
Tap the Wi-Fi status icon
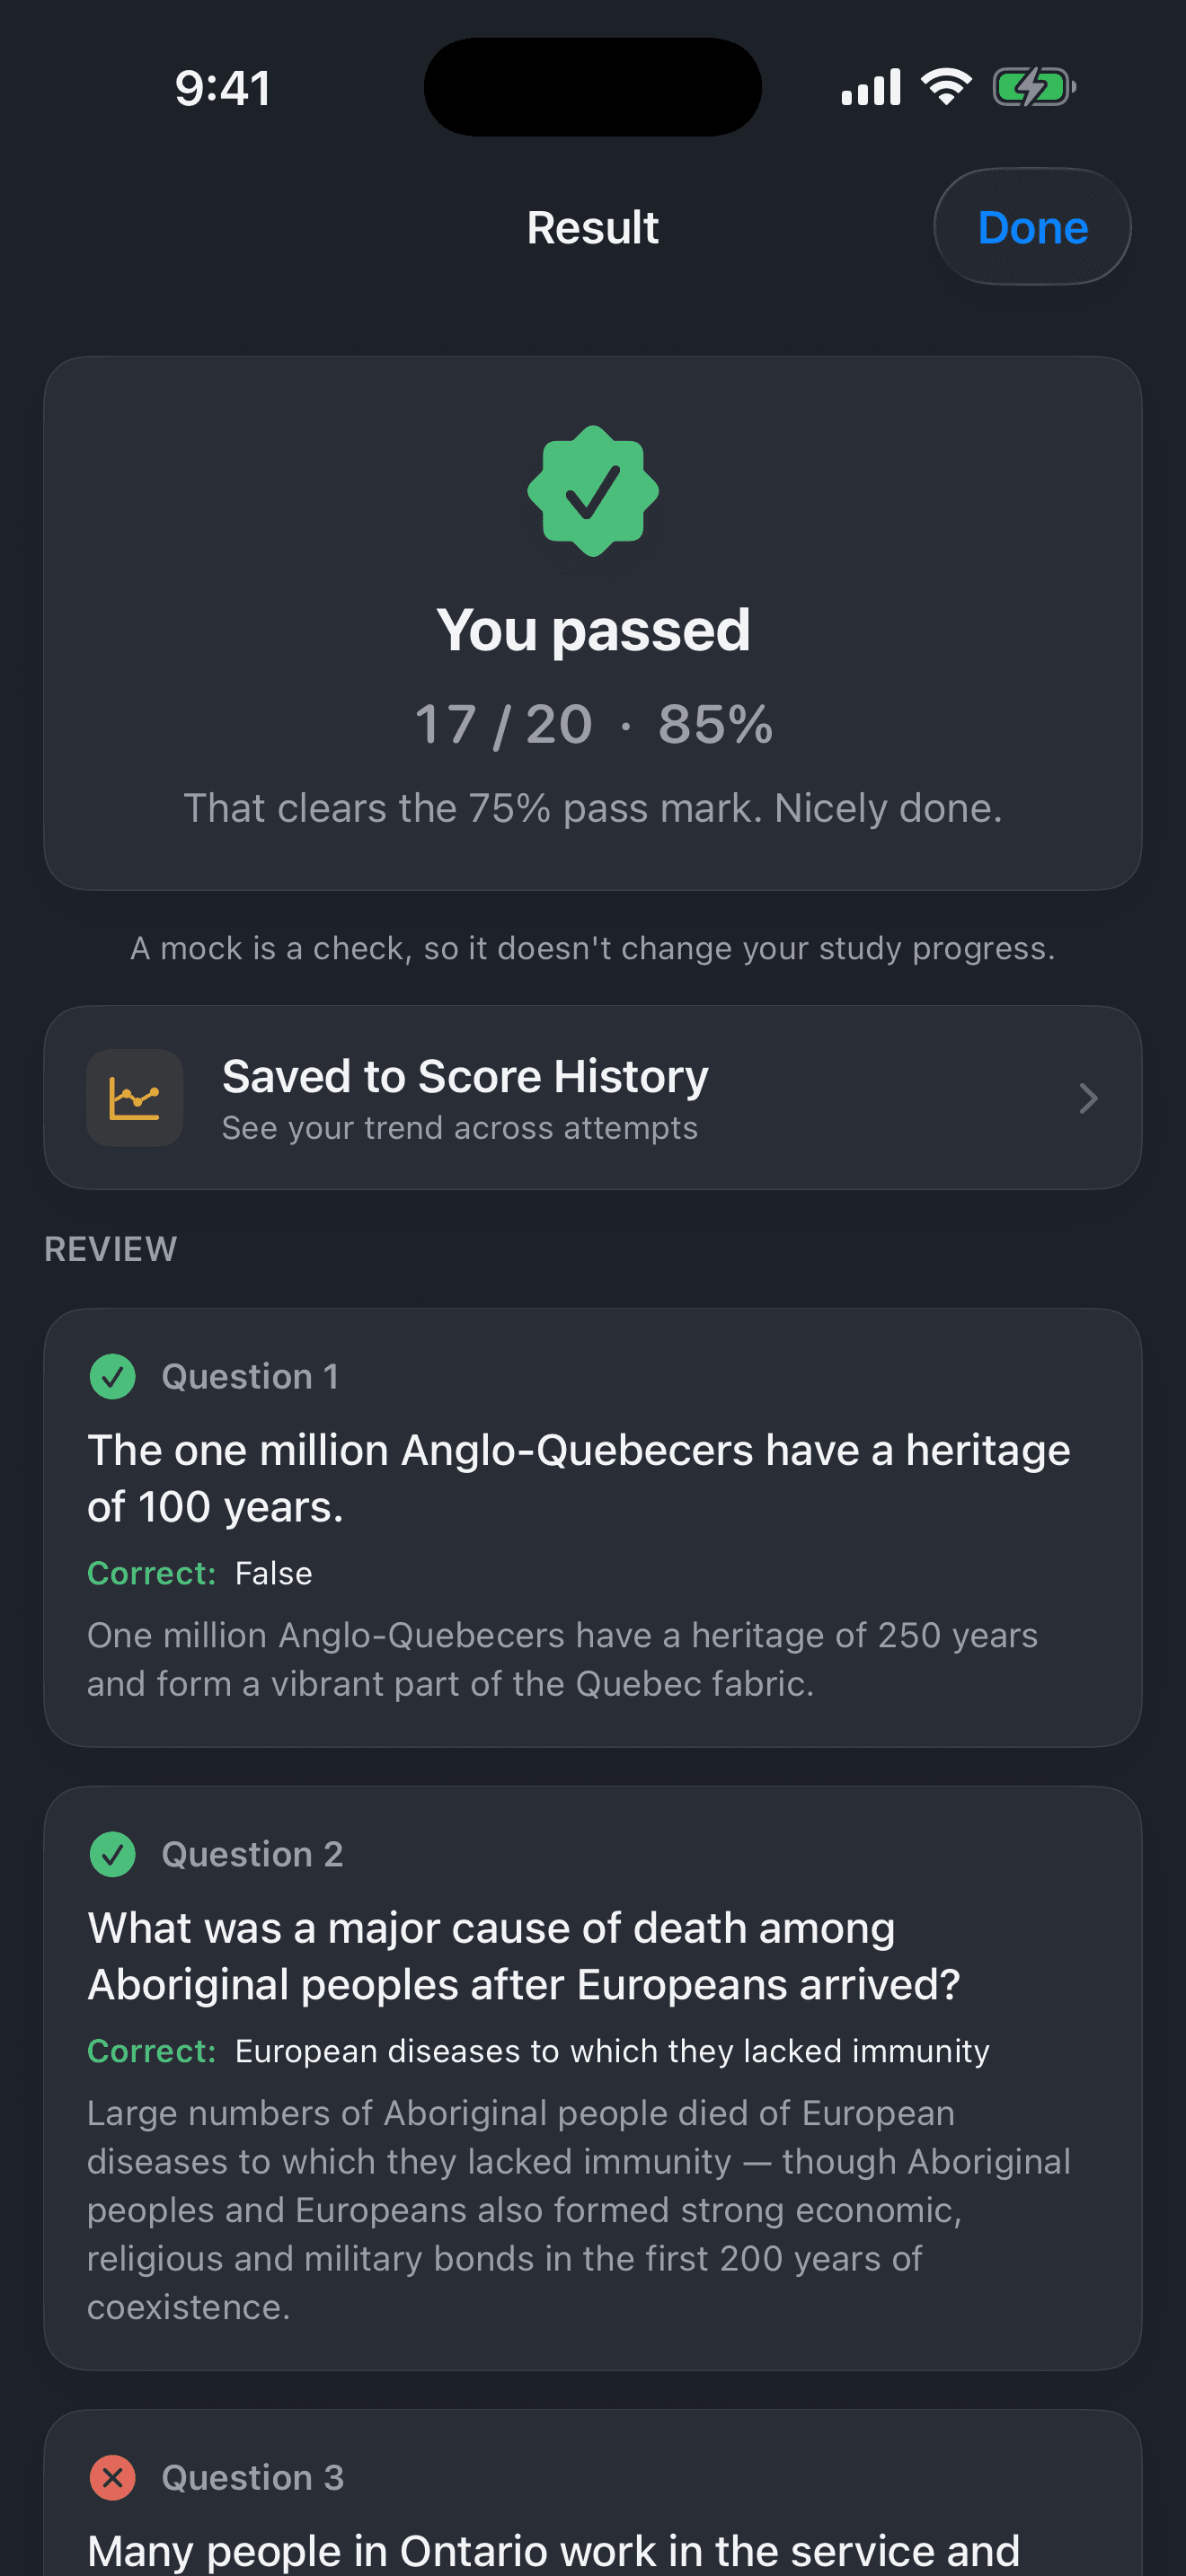(946, 87)
